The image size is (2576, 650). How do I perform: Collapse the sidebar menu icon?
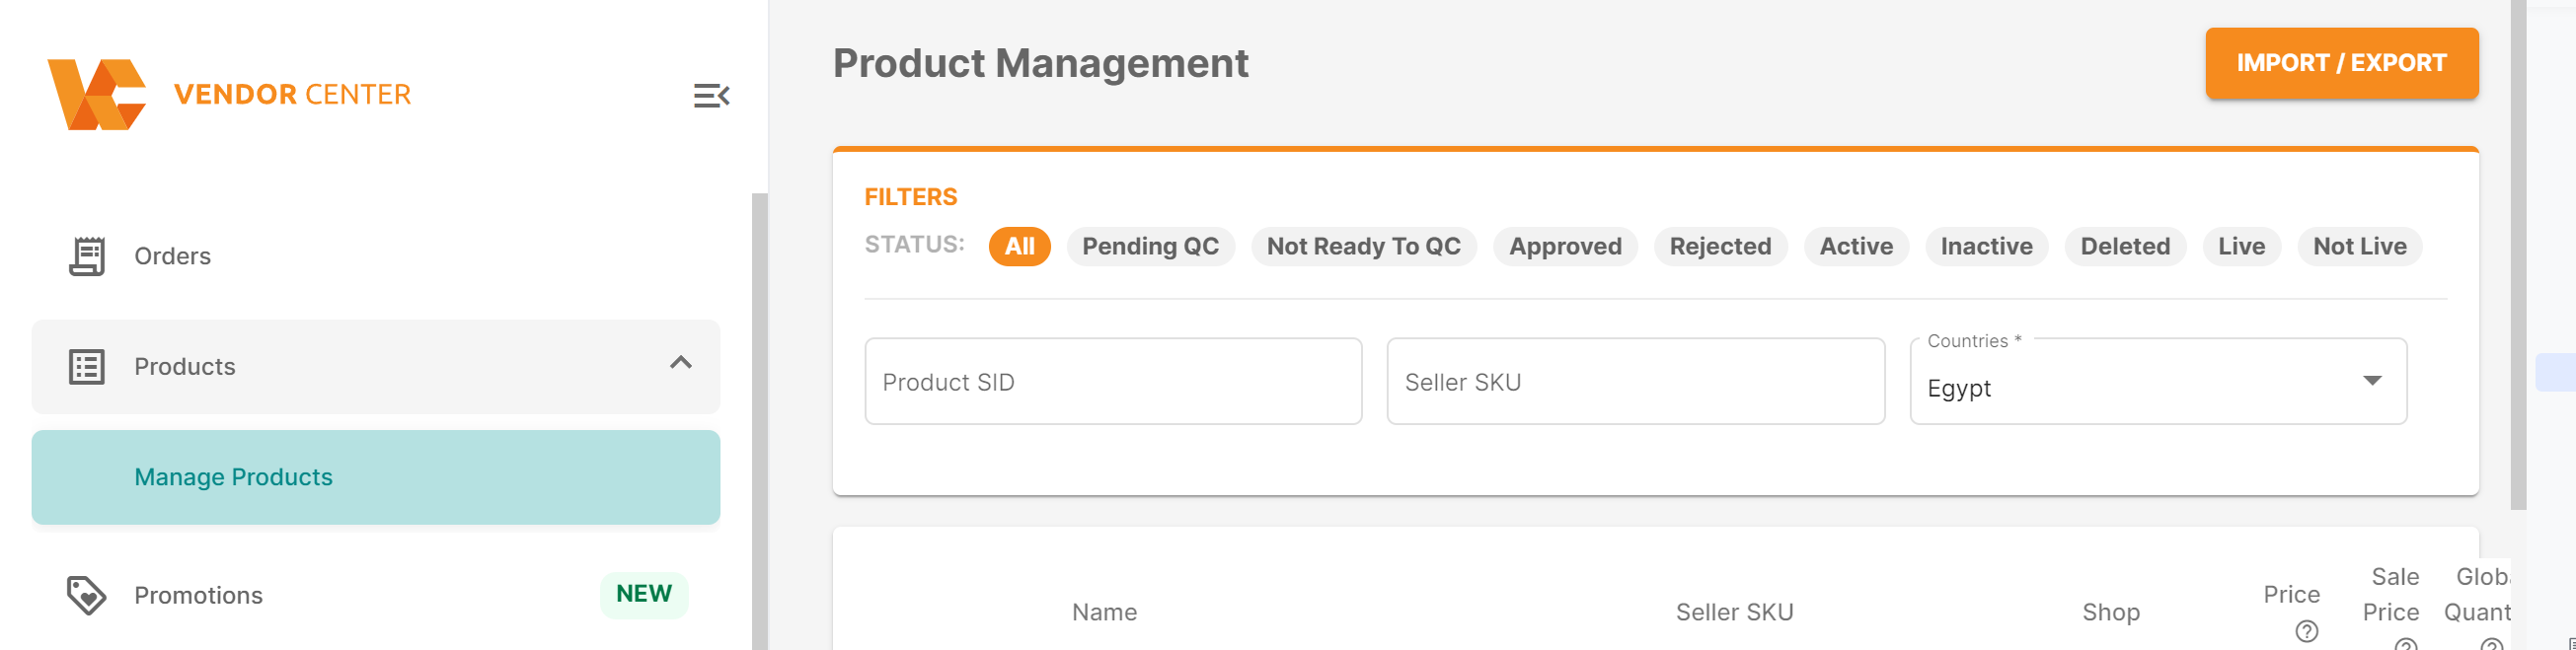[711, 96]
